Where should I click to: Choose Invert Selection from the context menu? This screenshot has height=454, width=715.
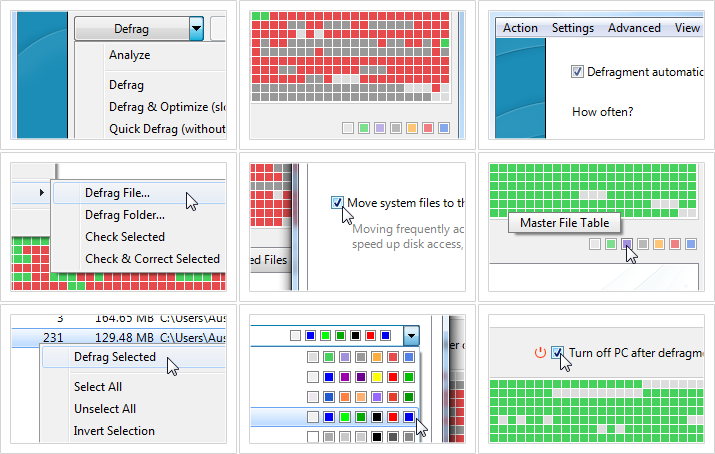[114, 431]
